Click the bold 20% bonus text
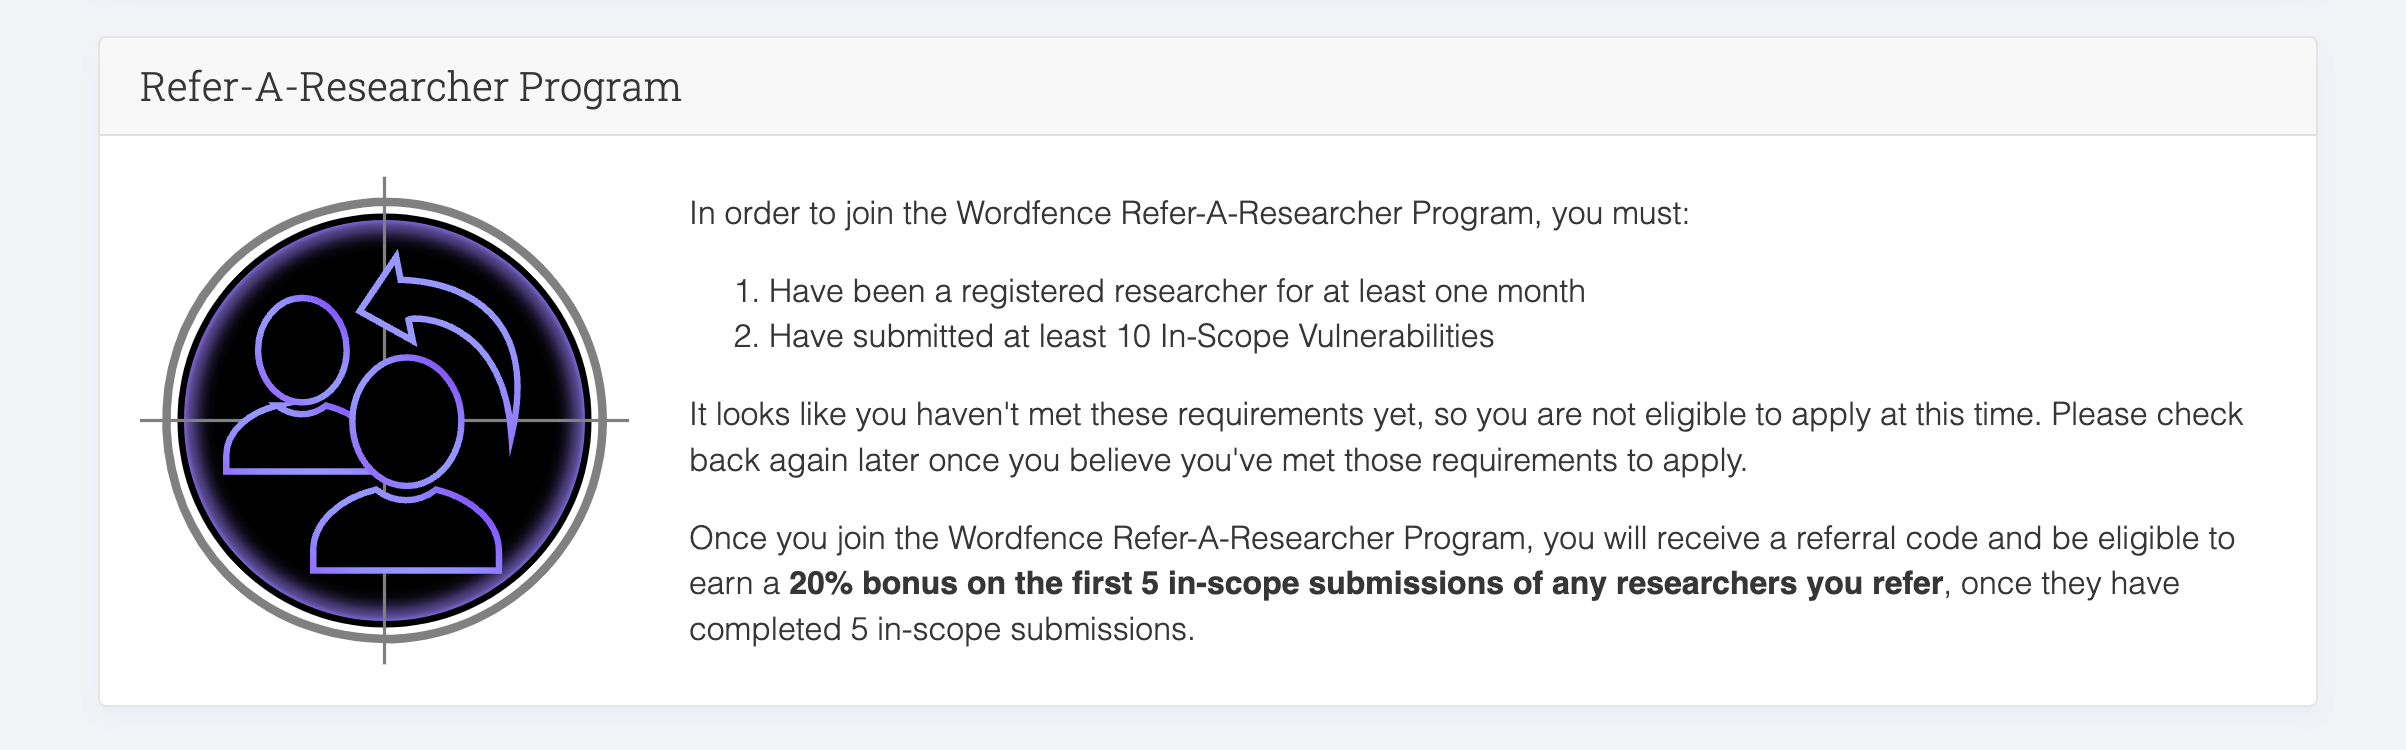This screenshot has width=2406, height=750. point(1365,583)
